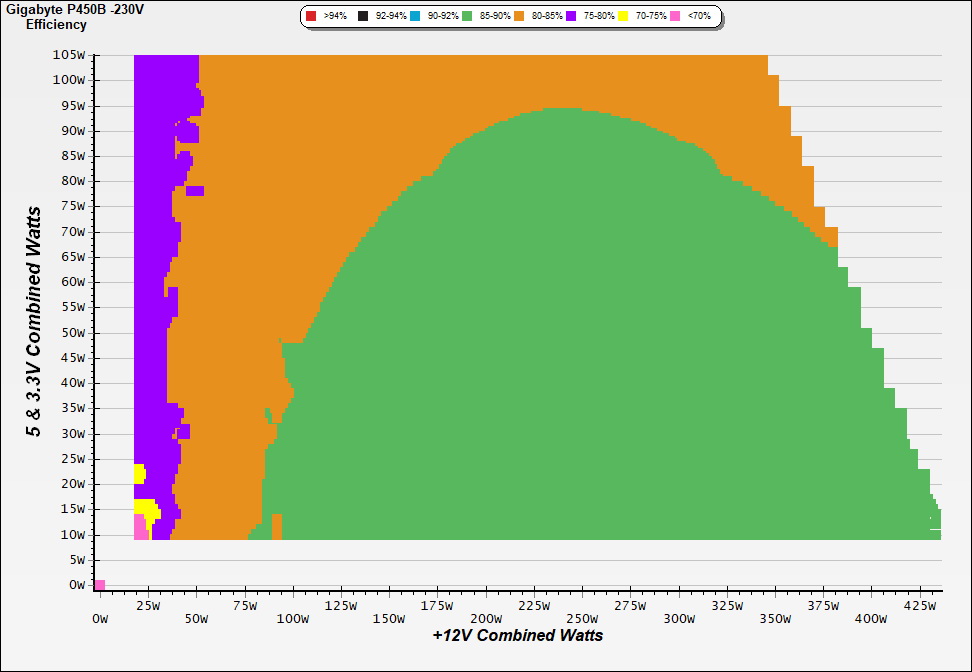Click the black 92-94% legend swatch
Image resolution: width=972 pixels, height=672 pixels.
pyautogui.click(x=363, y=17)
